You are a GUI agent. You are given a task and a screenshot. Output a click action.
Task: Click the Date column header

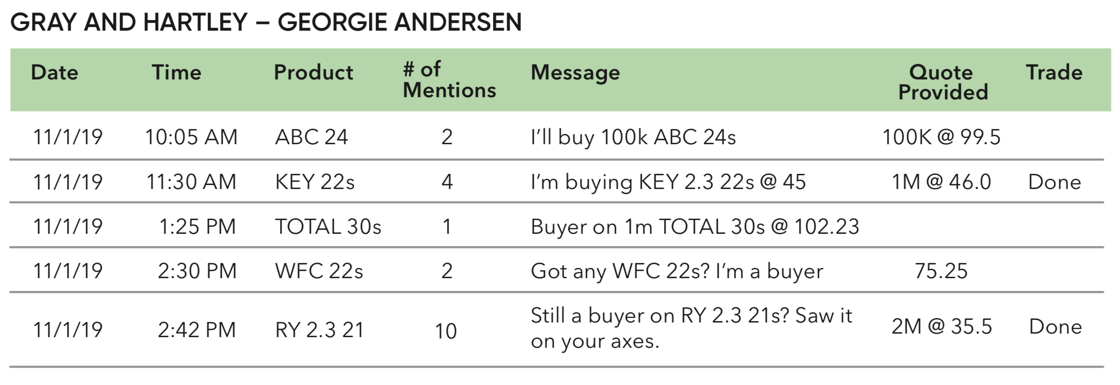click(x=55, y=73)
